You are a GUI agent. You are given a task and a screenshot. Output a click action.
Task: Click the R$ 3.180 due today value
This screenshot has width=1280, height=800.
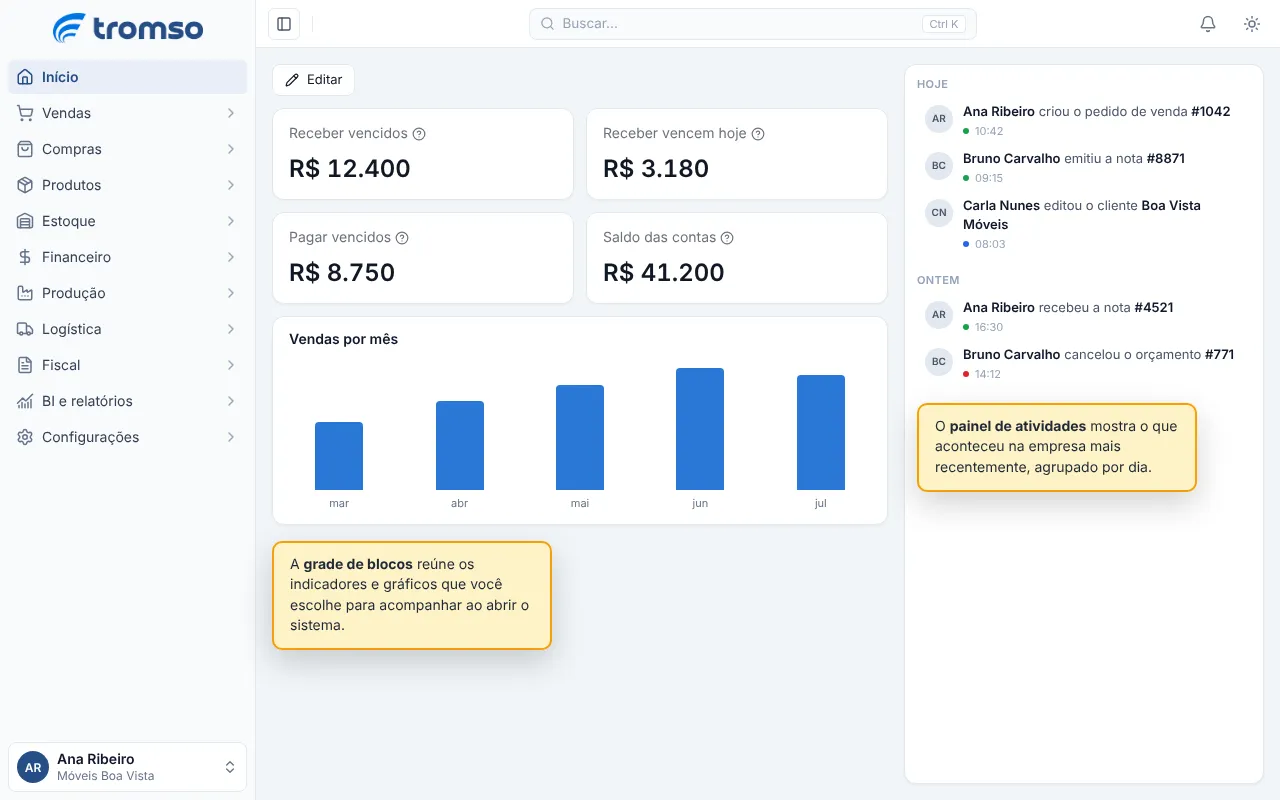(656, 169)
